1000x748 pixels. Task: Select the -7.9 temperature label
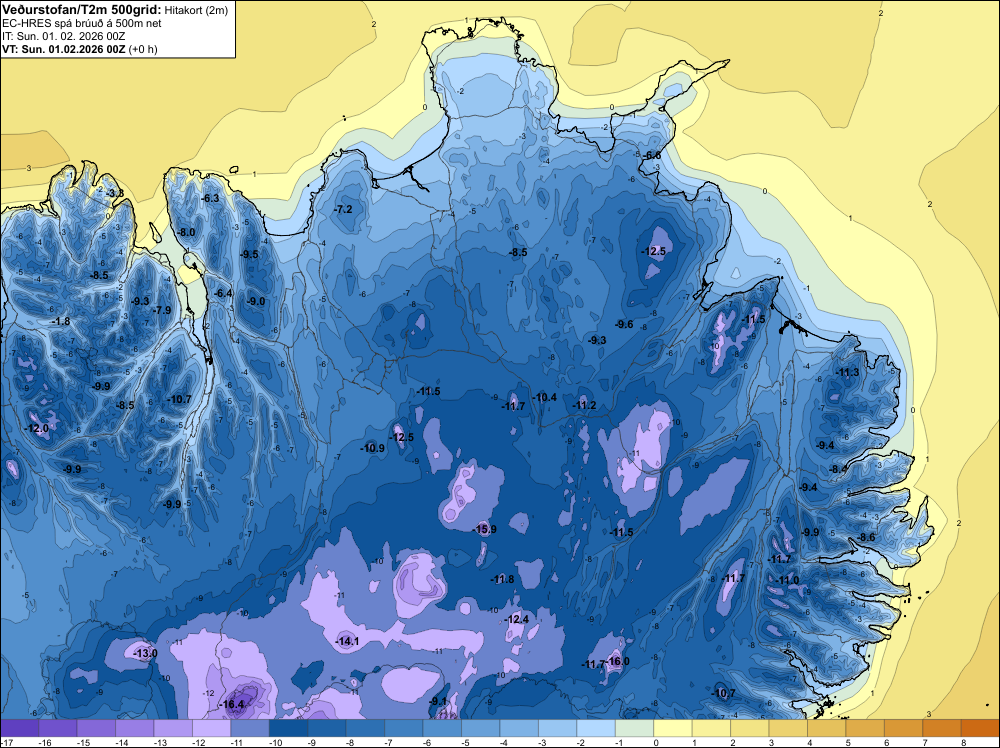(162, 310)
